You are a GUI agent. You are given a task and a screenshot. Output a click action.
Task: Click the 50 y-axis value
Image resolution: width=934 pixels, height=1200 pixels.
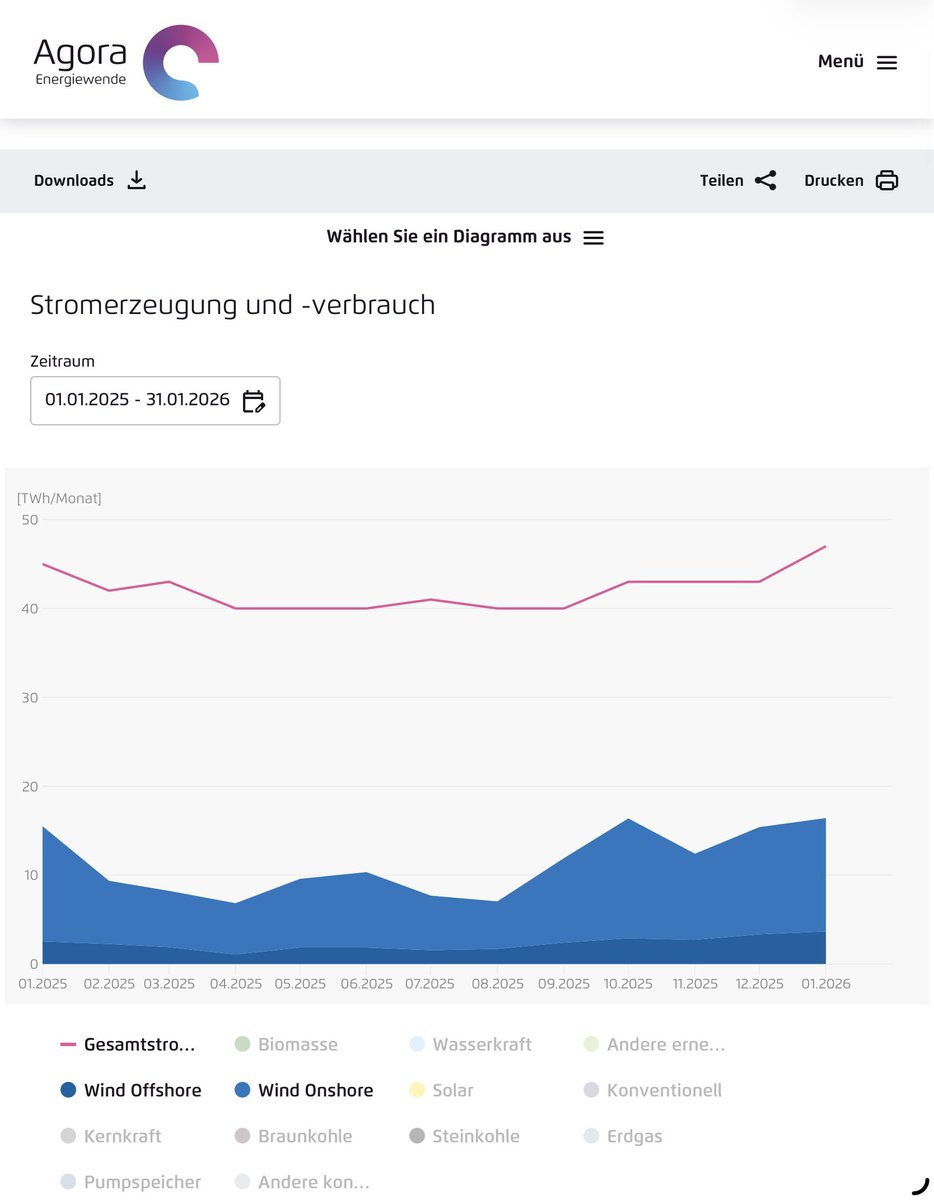coord(29,520)
